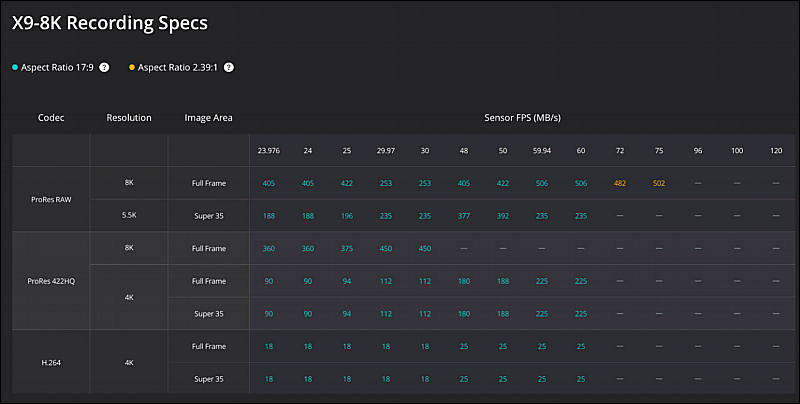Click the 'Resolution' column header
Viewport: 800px width, 404px height.
(129, 118)
